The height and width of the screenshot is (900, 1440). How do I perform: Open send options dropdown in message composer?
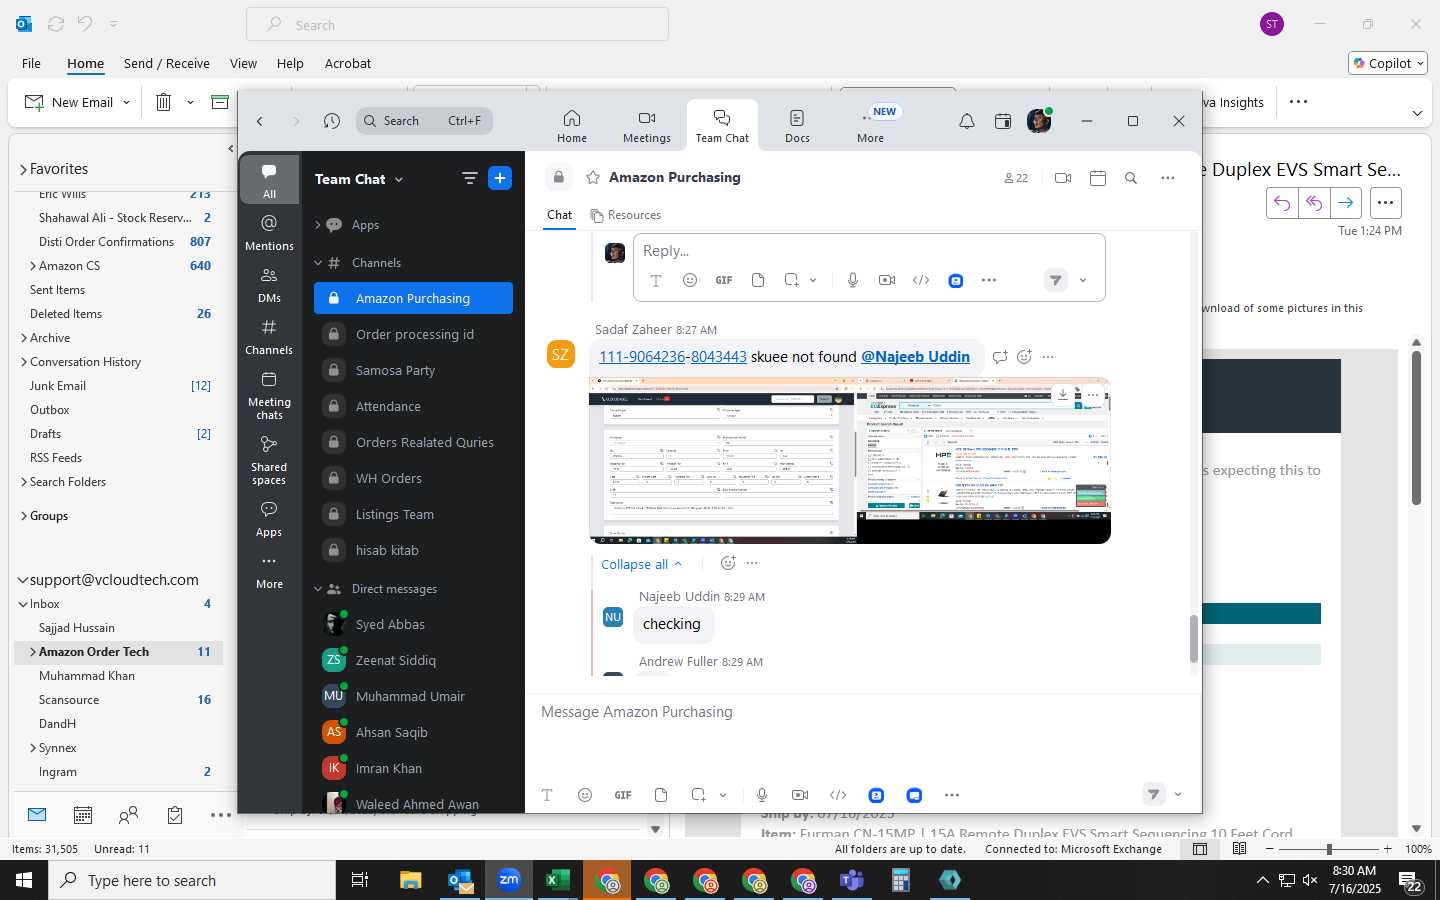(1178, 795)
